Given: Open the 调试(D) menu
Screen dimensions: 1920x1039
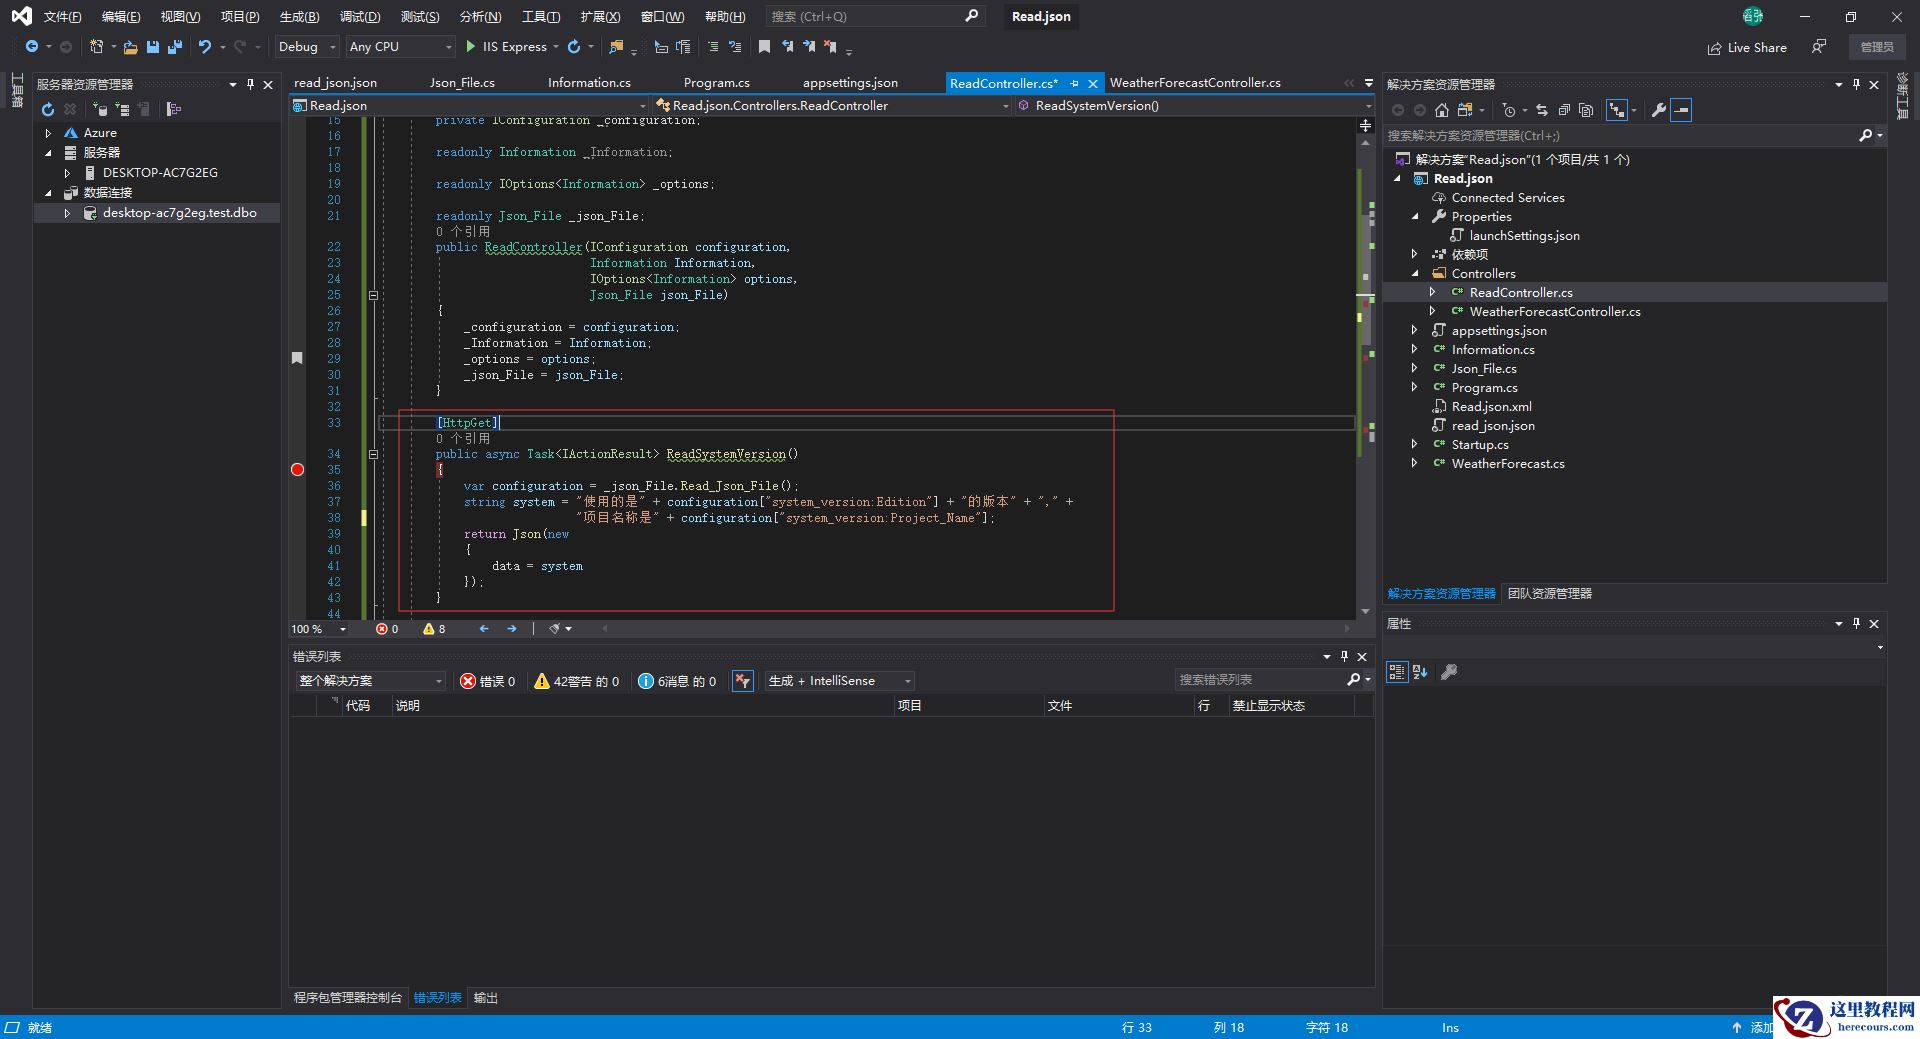Looking at the screenshot, I should click(x=359, y=17).
